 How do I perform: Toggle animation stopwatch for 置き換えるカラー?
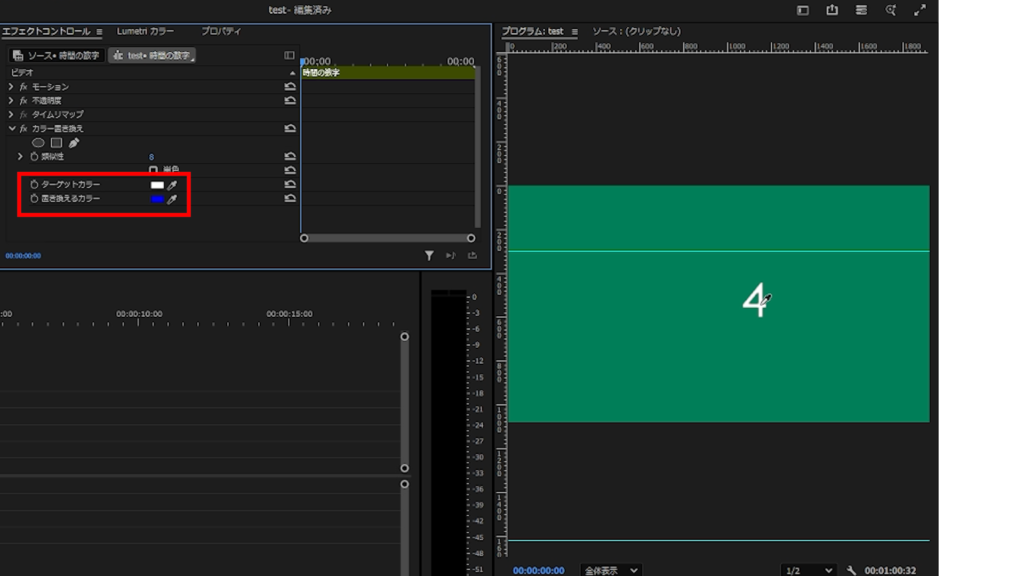point(34,199)
